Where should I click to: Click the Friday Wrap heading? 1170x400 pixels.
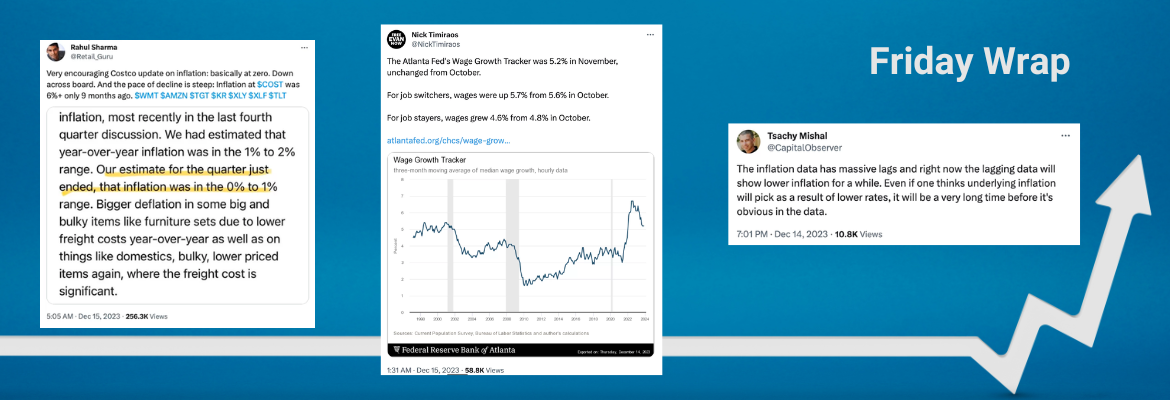tap(969, 62)
